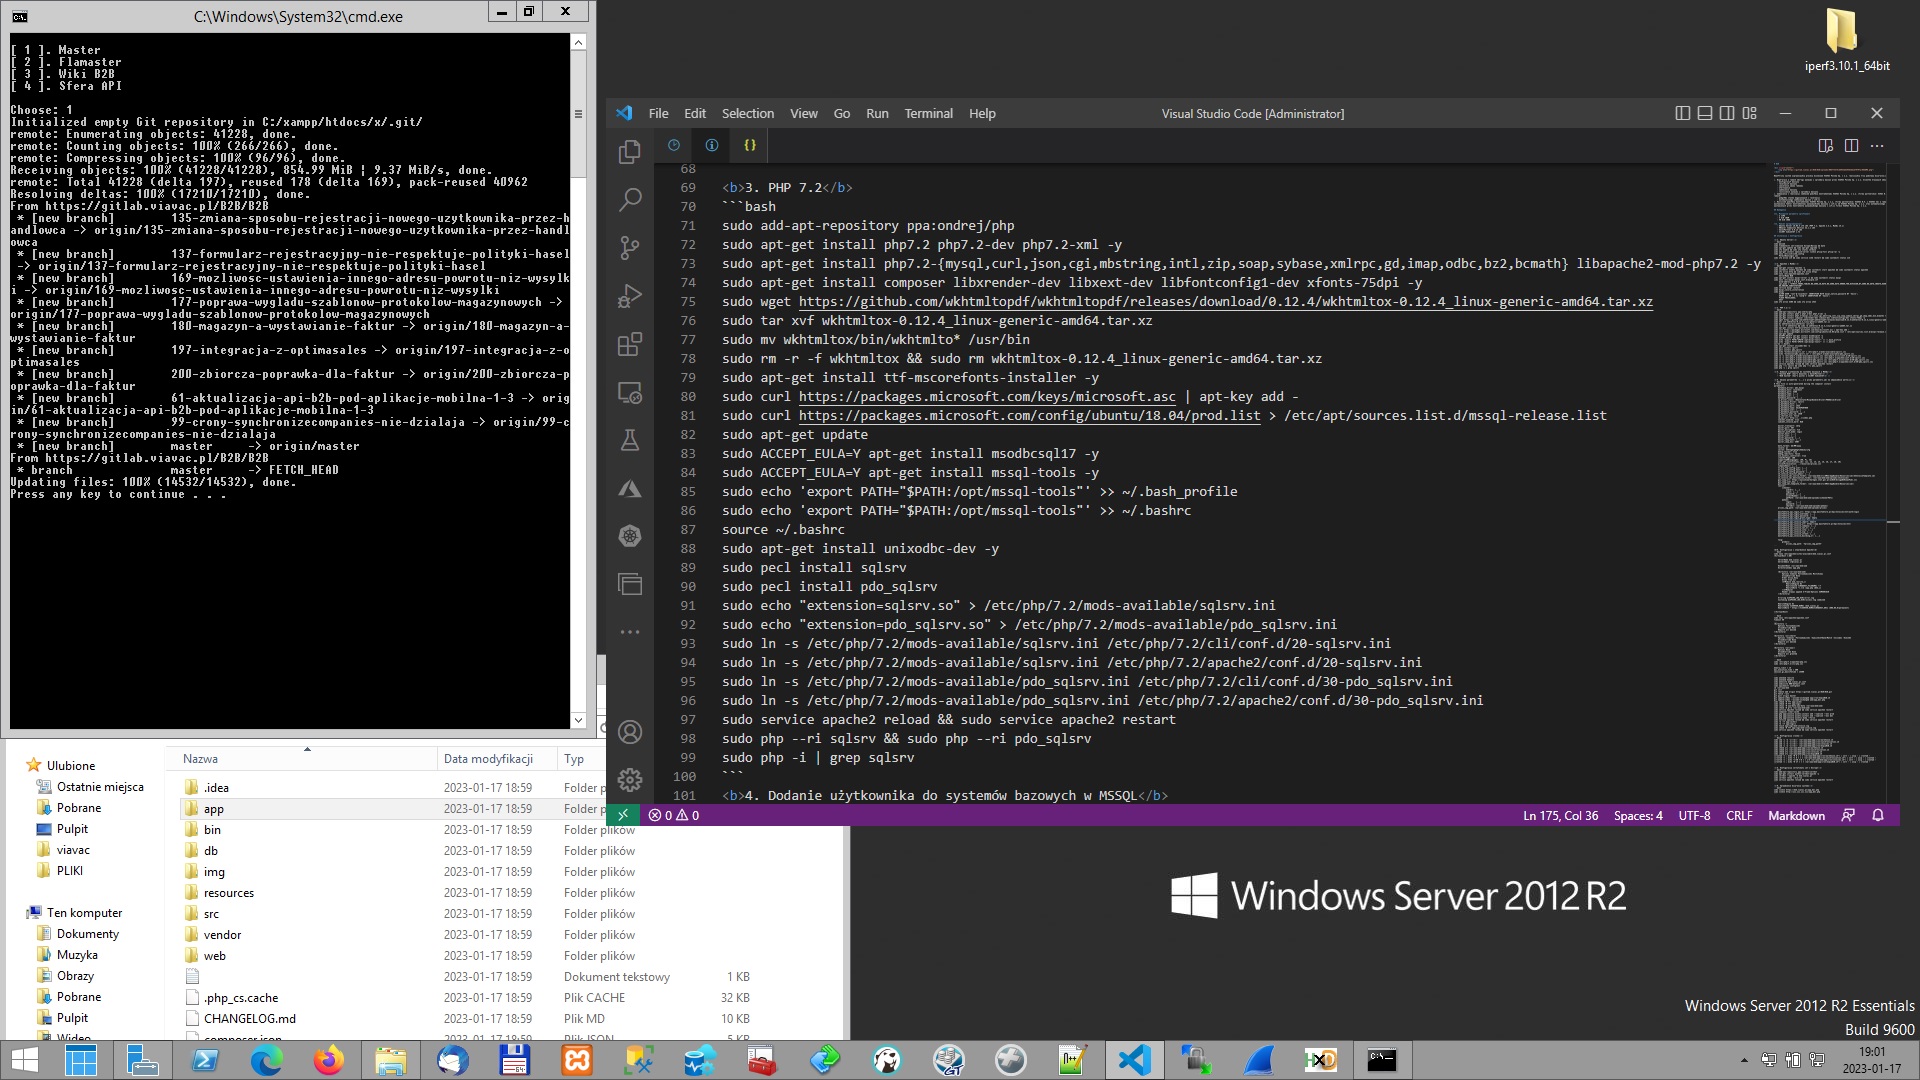Toggle the primary side bar layout button
The width and height of the screenshot is (1920, 1080).
[1682, 113]
